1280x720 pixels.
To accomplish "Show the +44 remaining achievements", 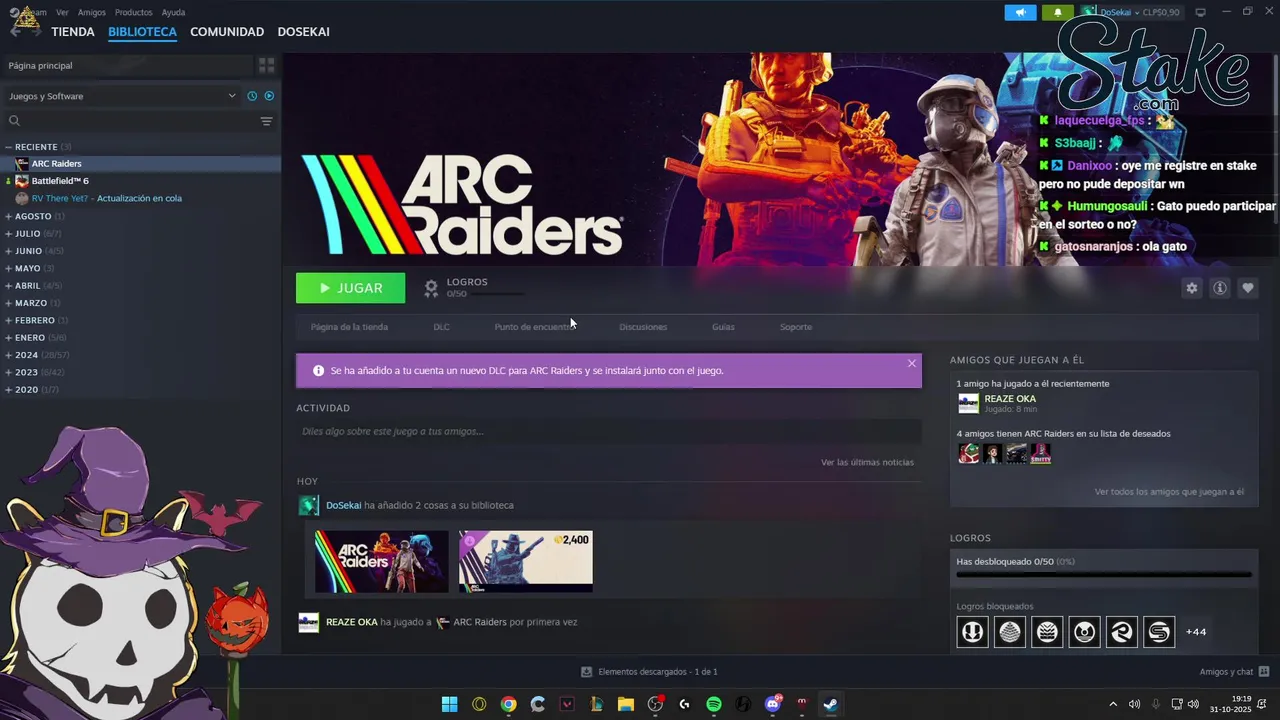I will tap(1196, 632).
